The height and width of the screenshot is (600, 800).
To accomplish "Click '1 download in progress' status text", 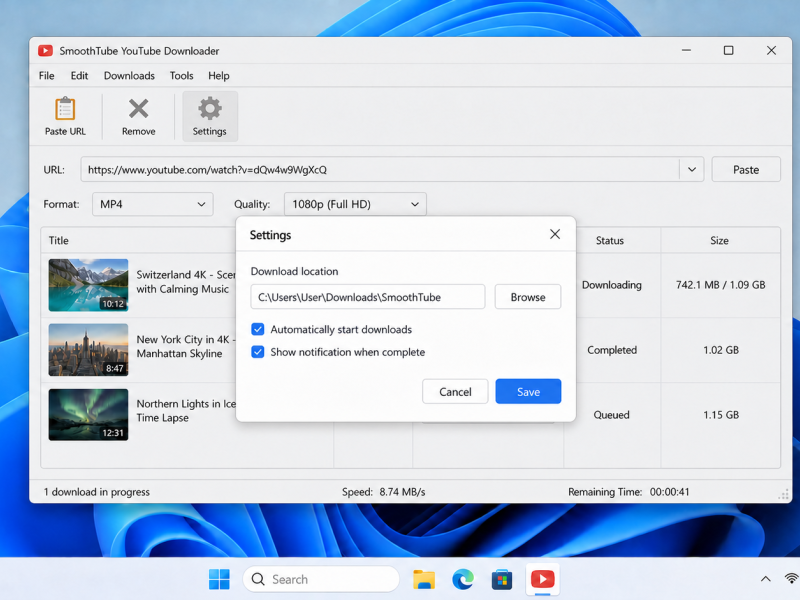I will (96, 492).
